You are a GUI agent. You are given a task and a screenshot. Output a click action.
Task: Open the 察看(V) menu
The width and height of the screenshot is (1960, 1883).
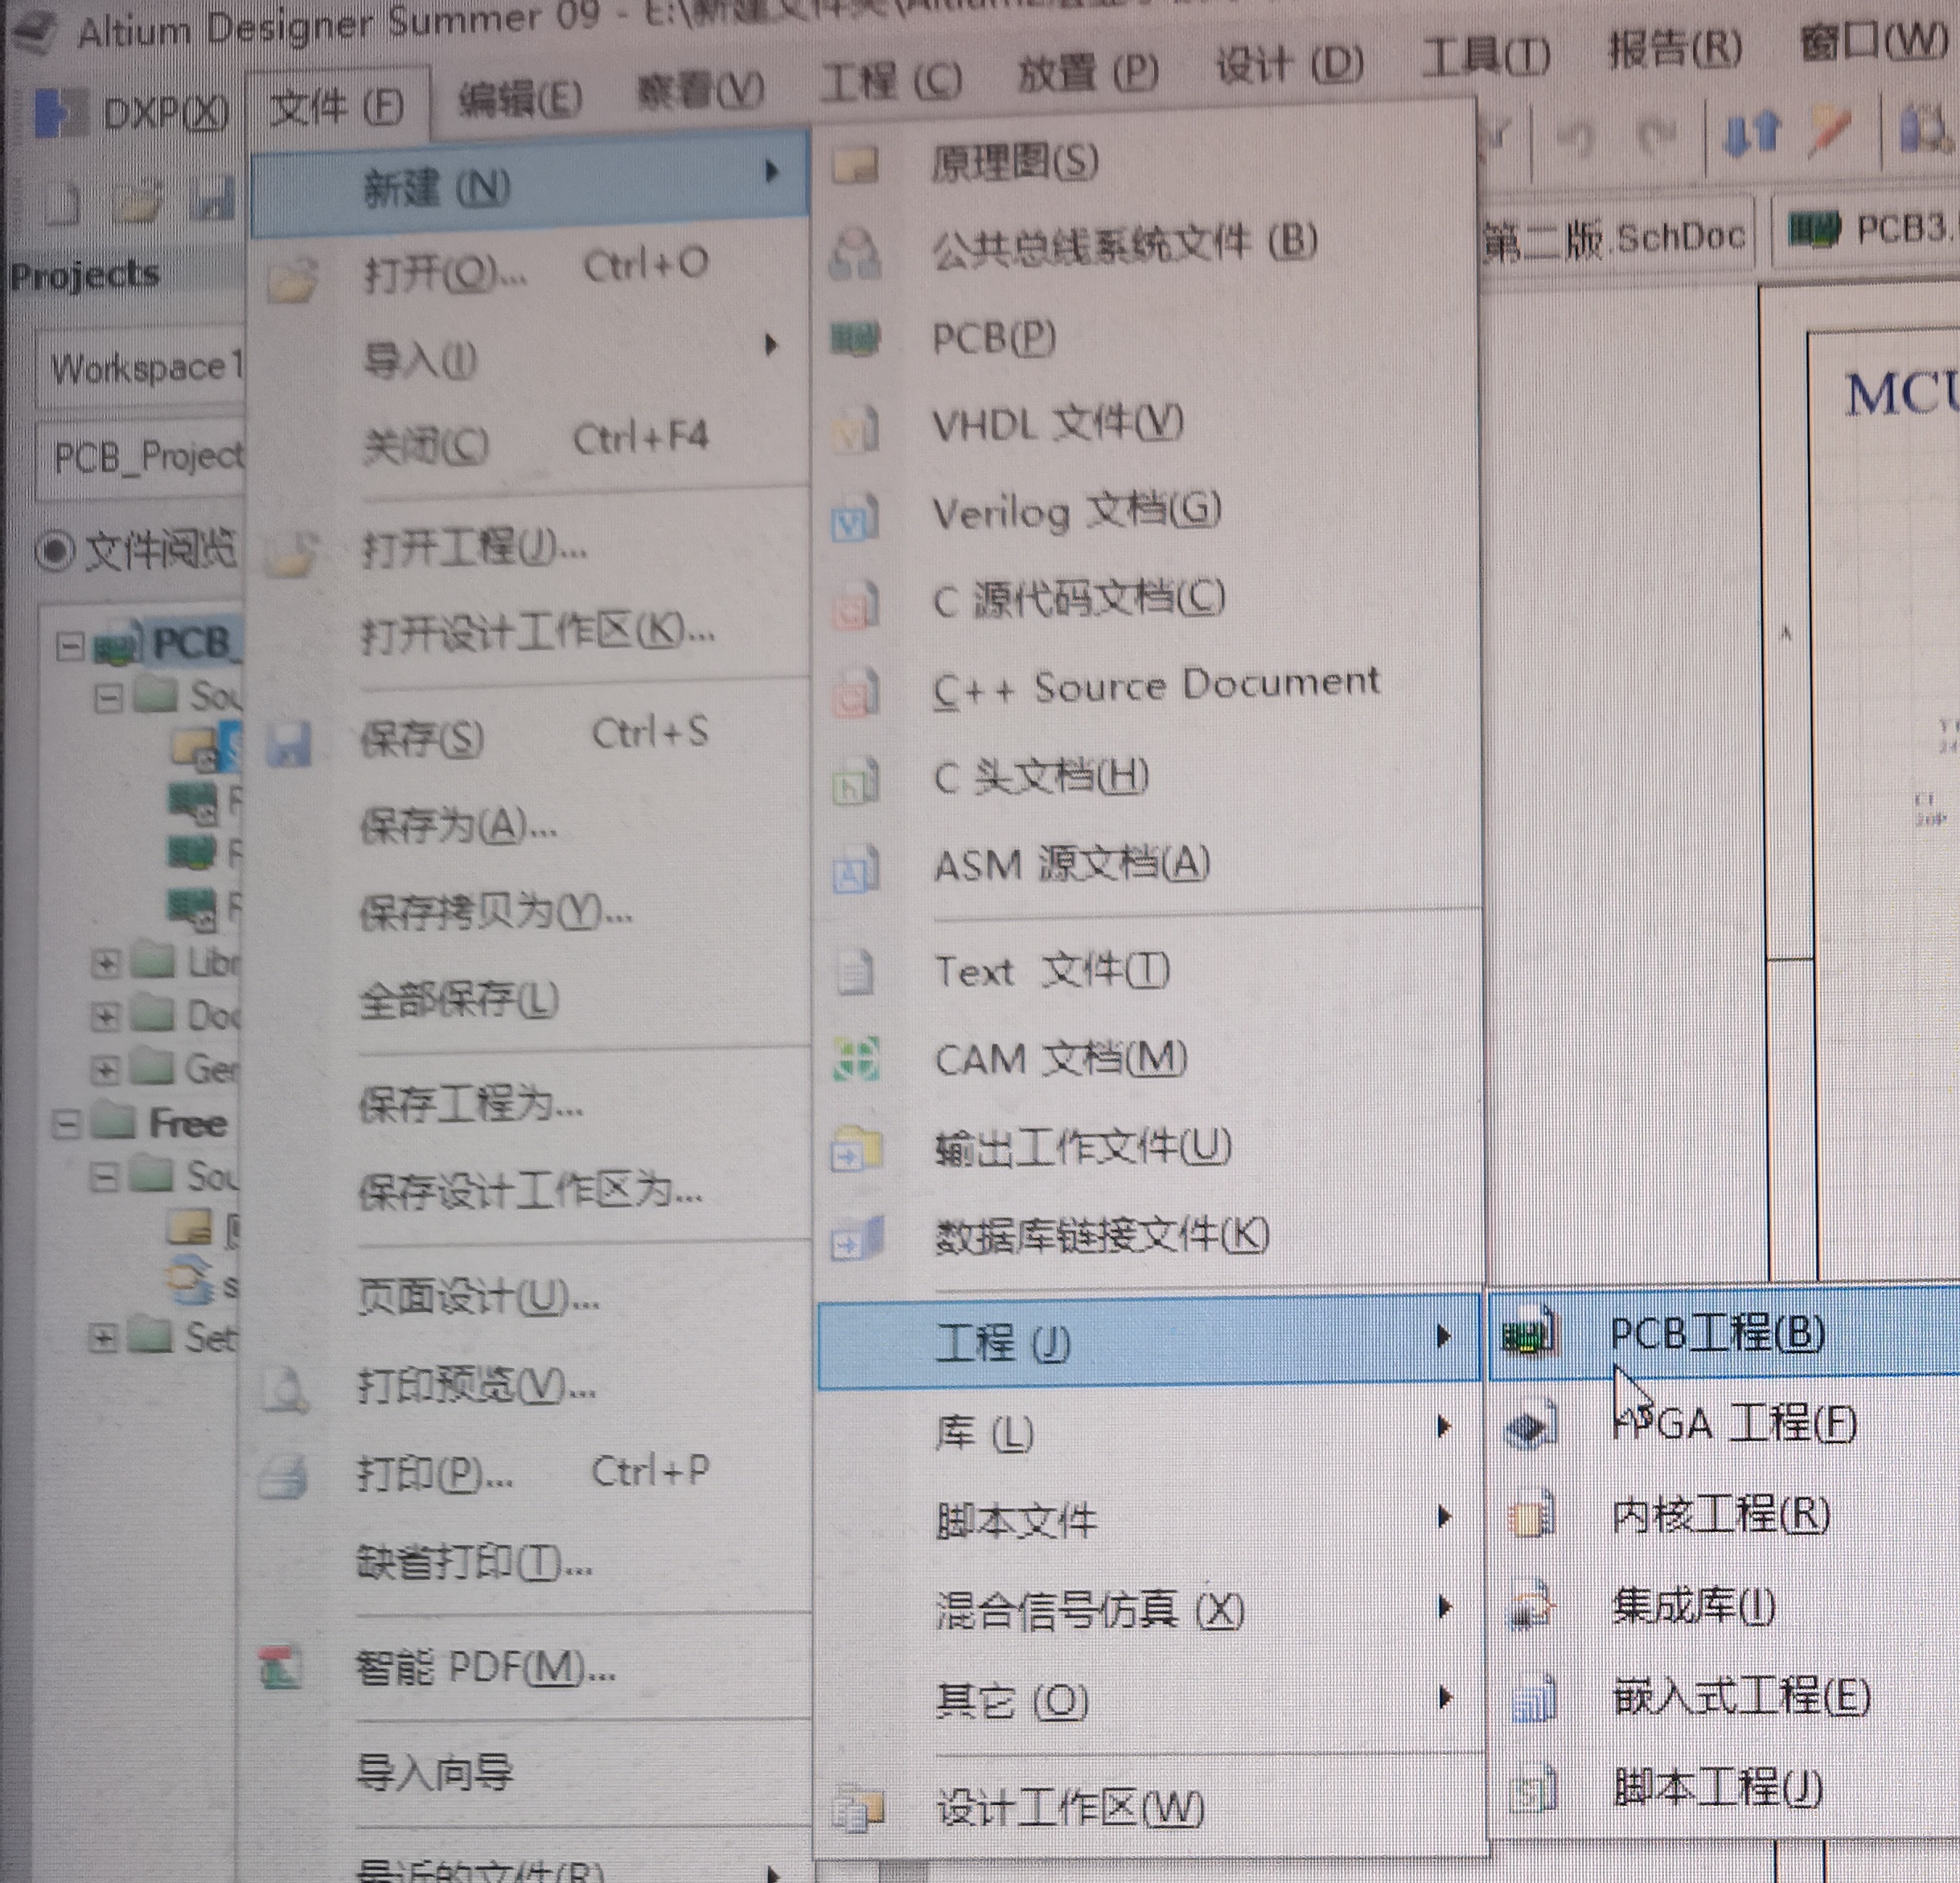(701, 91)
